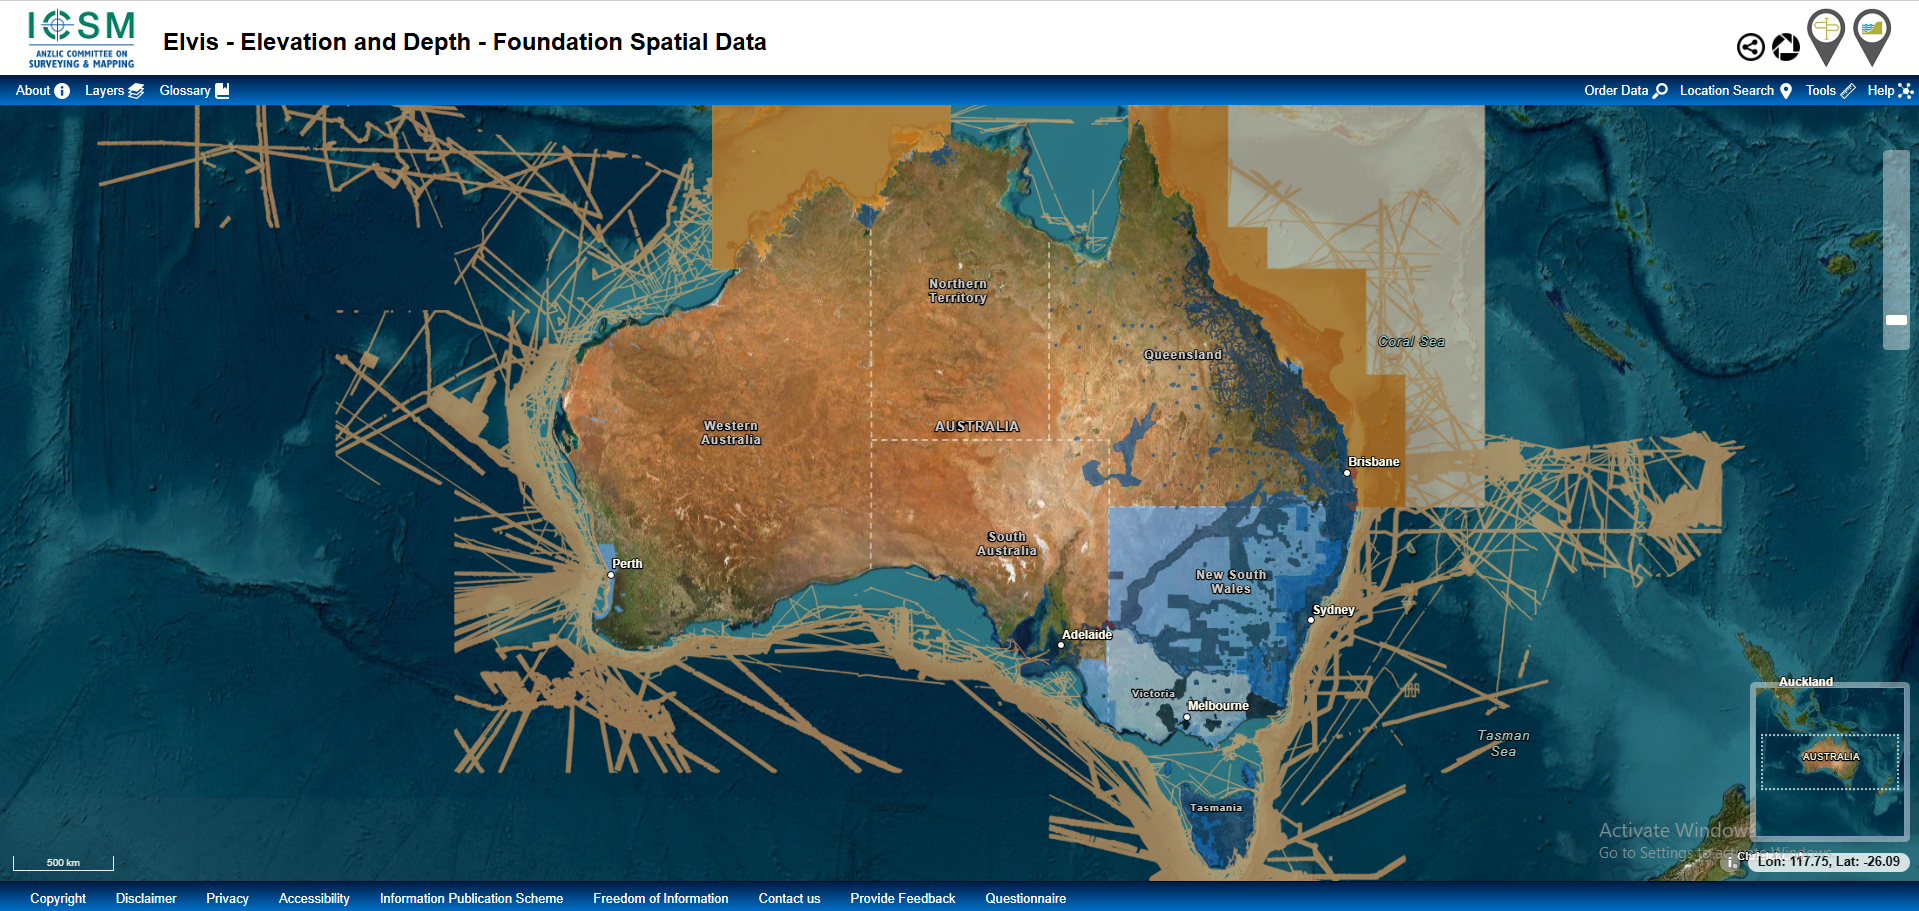Screen dimensions: 1919x911
Task: Click the map attribution info icon
Action: coord(1731,862)
